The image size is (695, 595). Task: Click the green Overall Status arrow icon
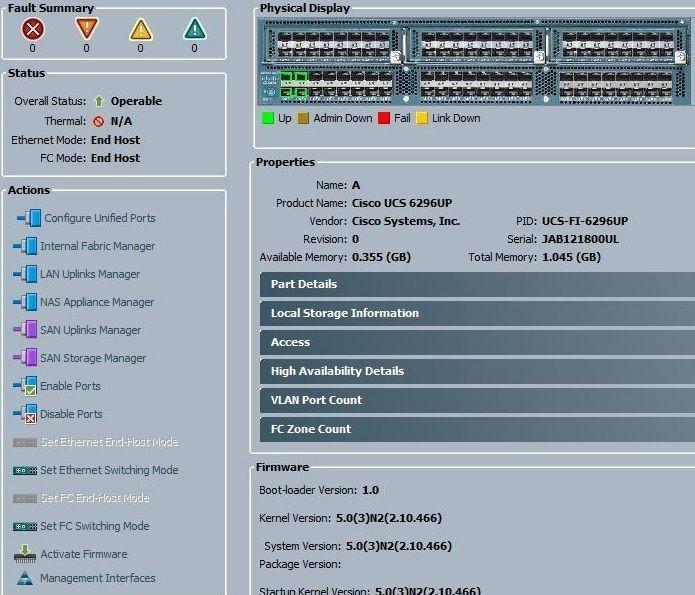(x=99, y=101)
